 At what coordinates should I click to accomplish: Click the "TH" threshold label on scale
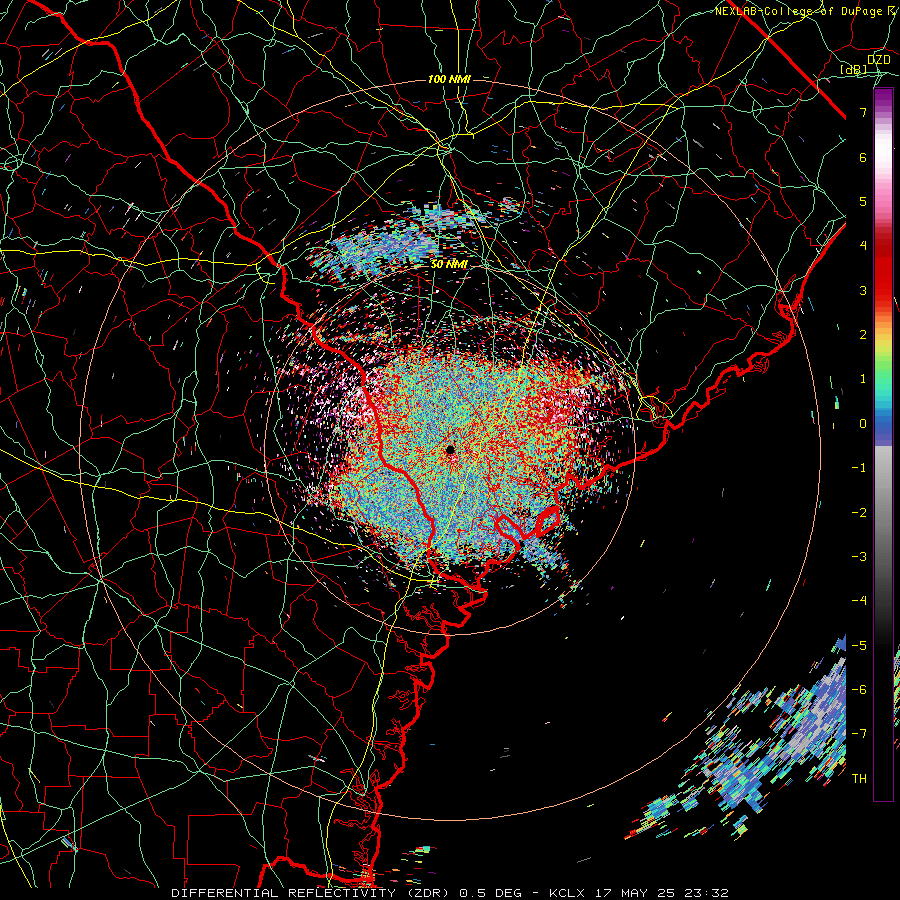pos(859,779)
